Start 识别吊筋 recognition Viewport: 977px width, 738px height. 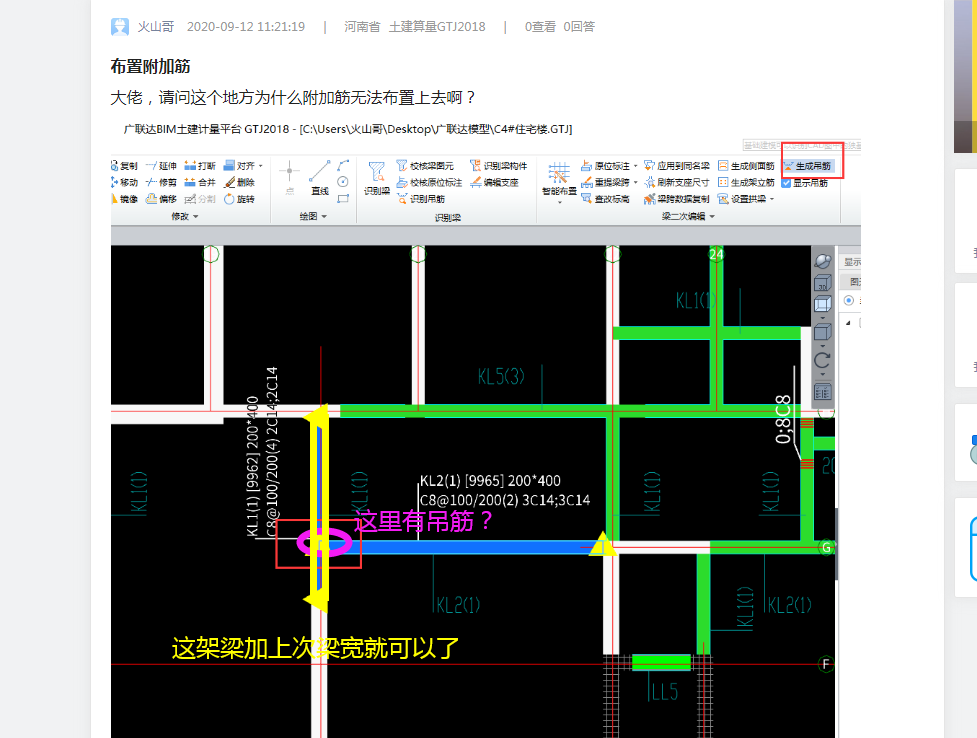click(421, 199)
